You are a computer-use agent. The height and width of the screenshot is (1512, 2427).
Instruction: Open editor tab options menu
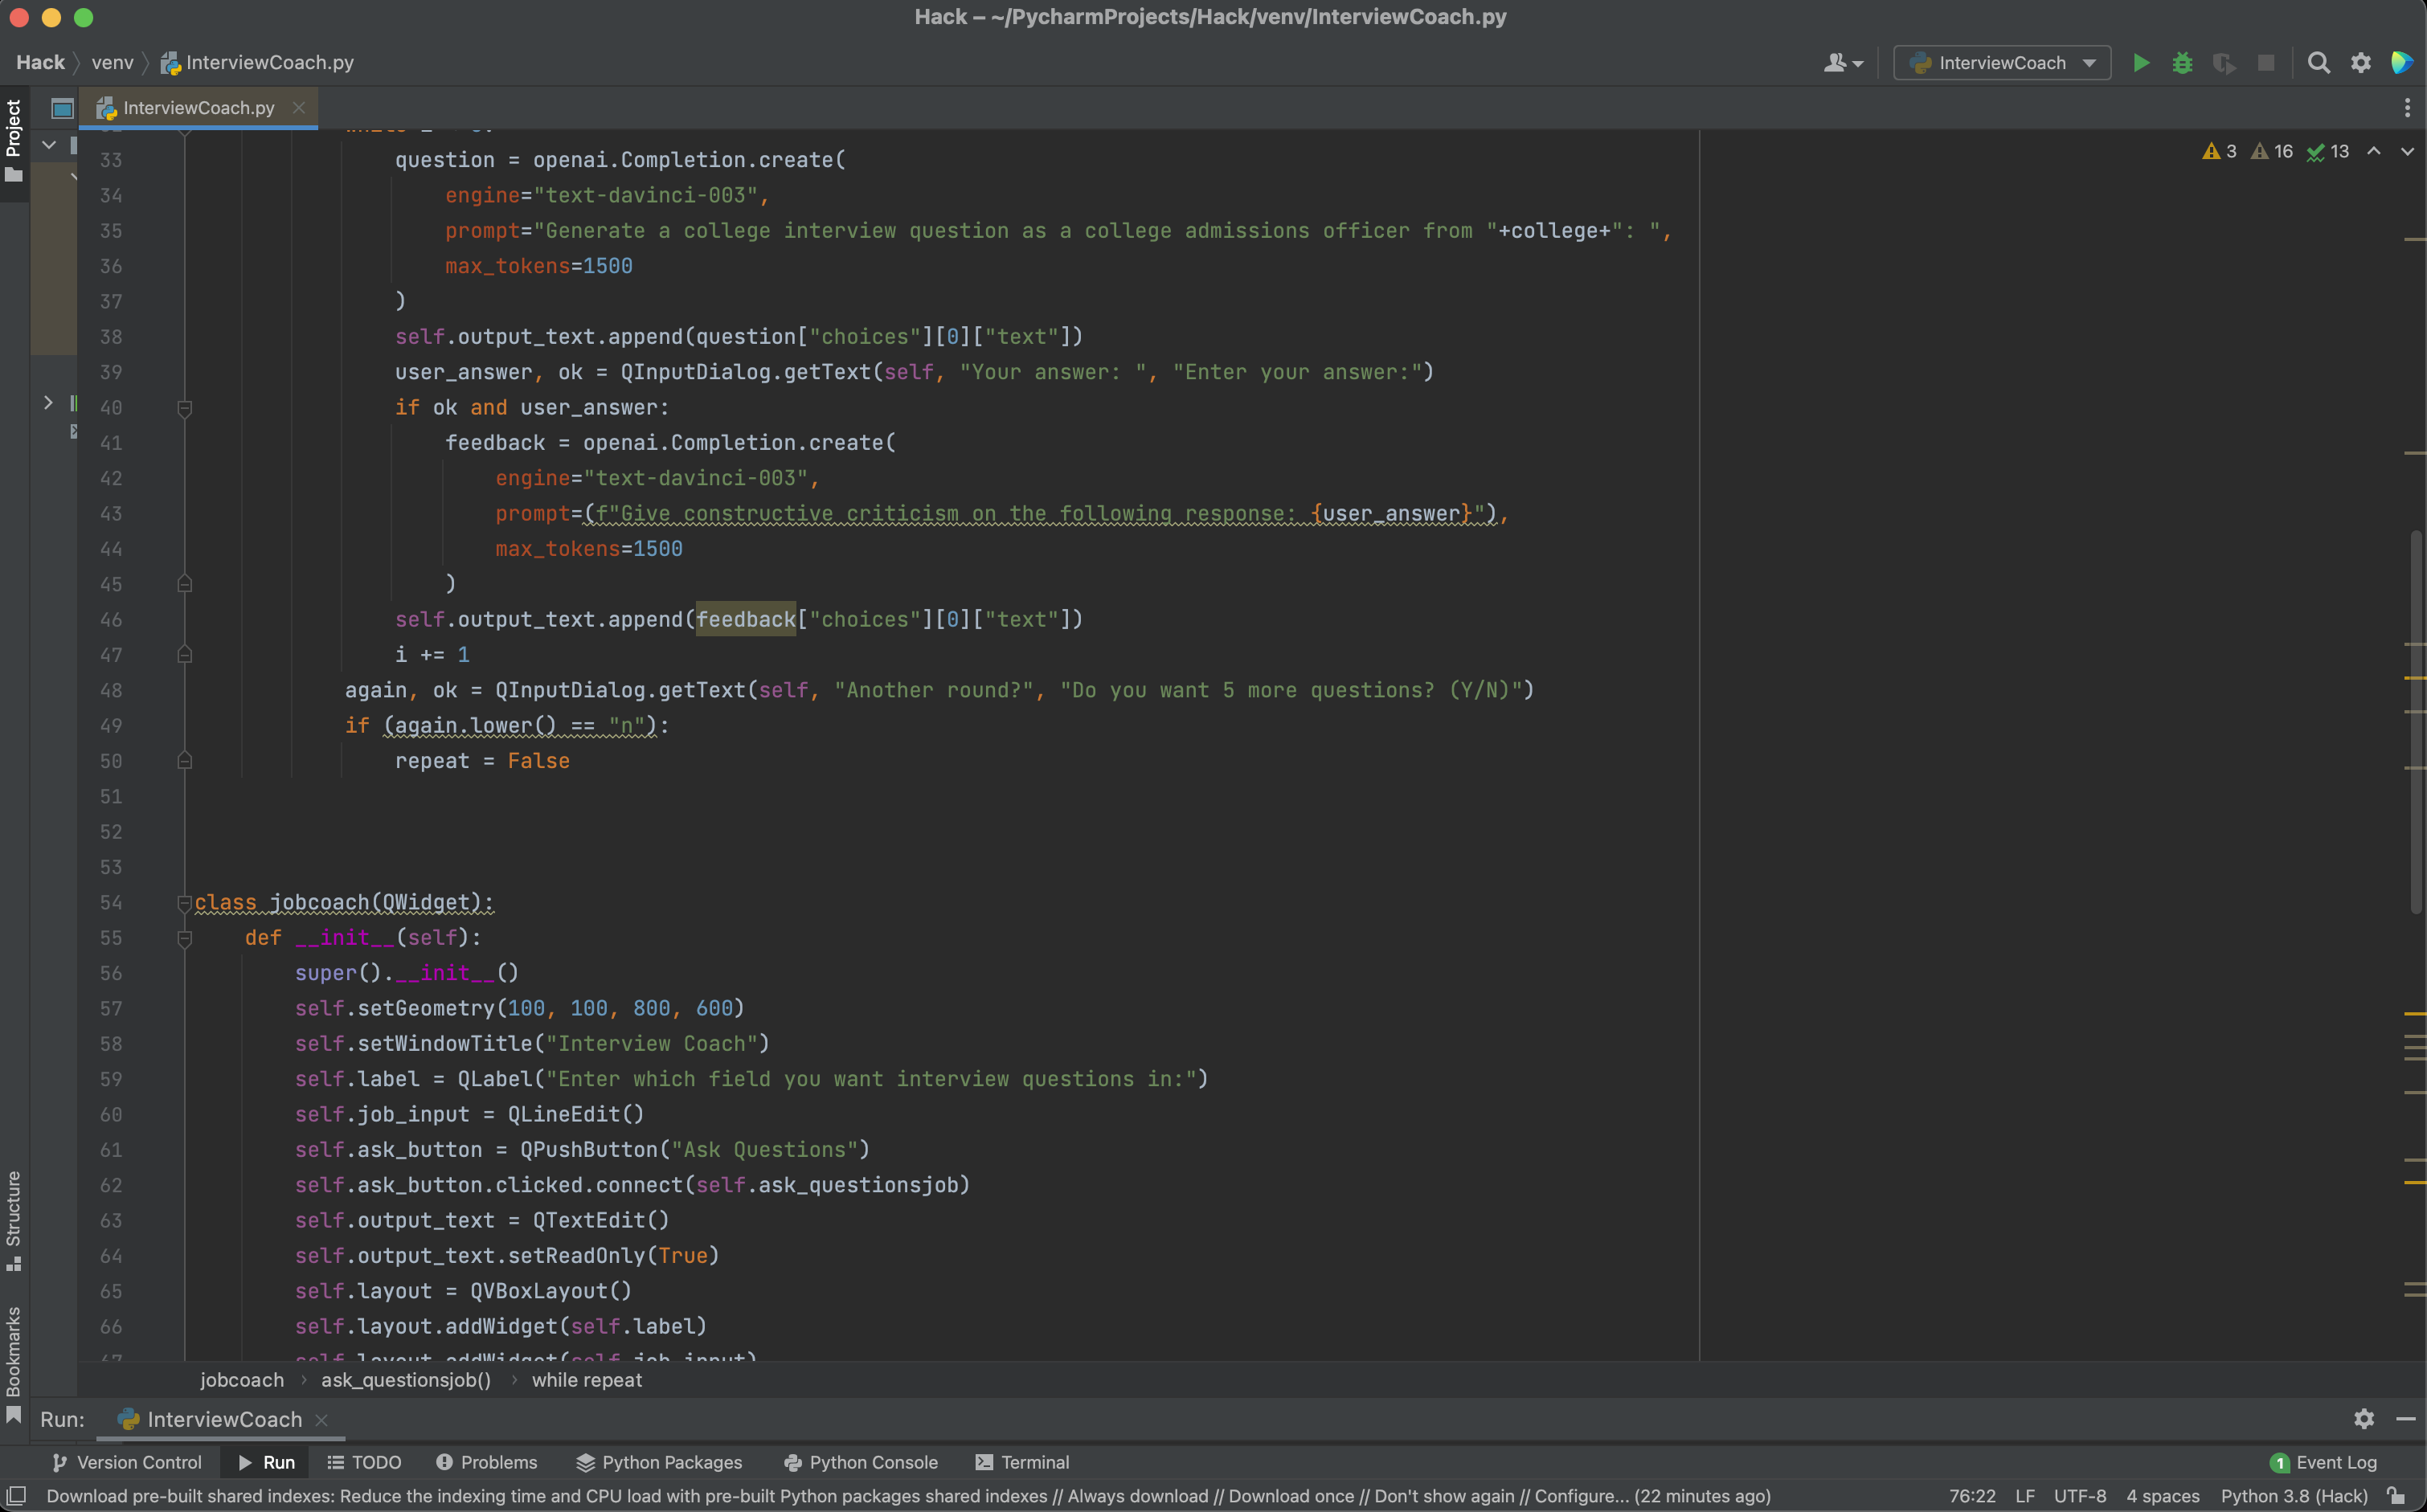pos(2407,107)
